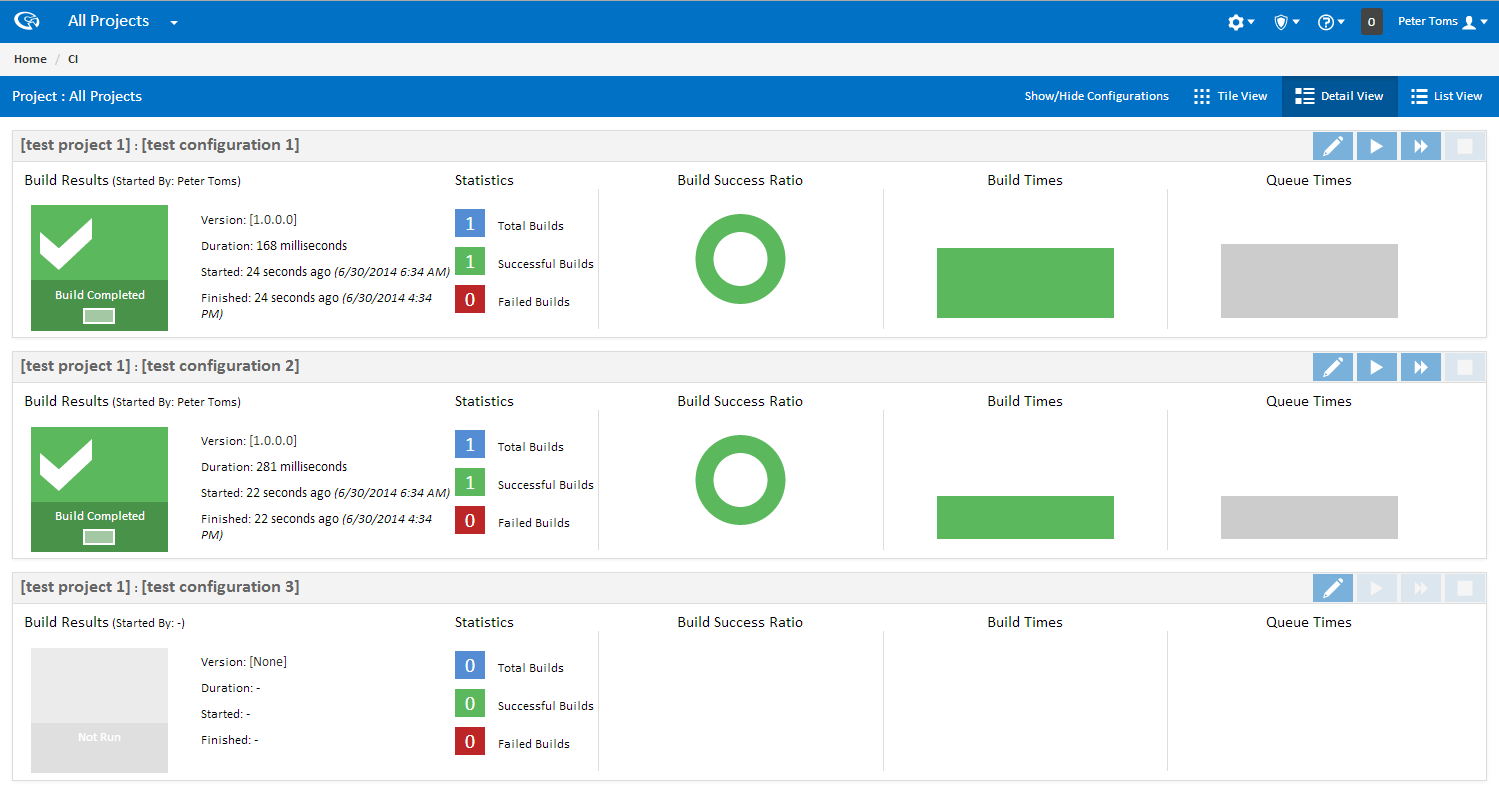Edit test configuration 2 with pencil icon
Image resolution: width=1499 pixels, height=786 pixels.
pos(1333,367)
